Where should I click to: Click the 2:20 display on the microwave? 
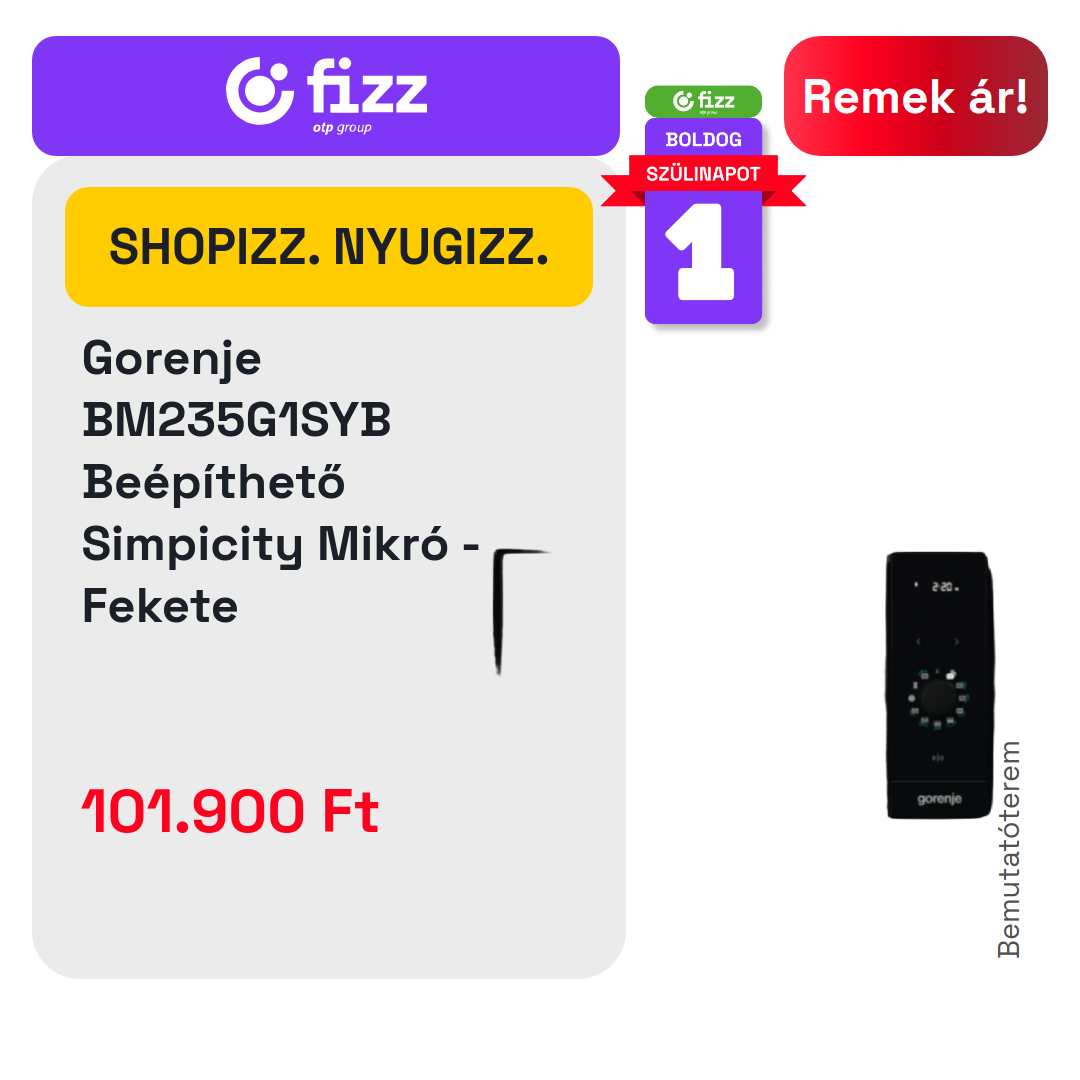942,587
